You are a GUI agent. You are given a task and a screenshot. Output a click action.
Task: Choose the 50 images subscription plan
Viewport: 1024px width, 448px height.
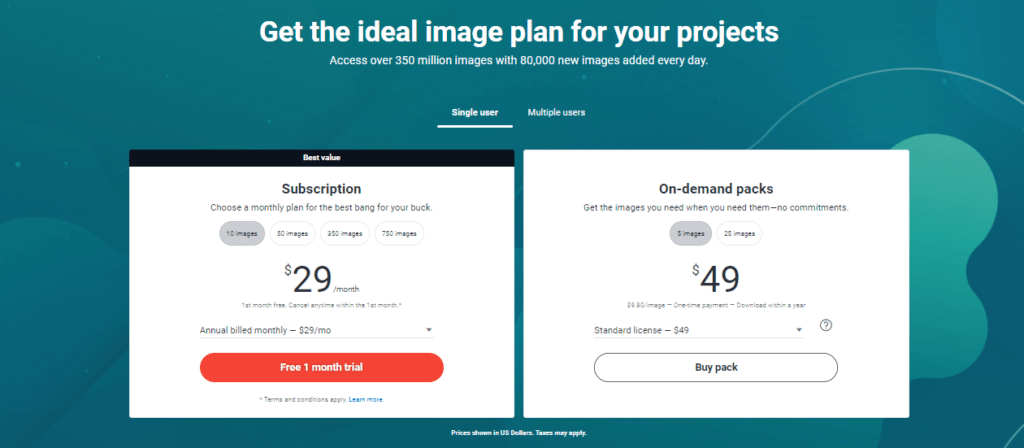tap(292, 233)
